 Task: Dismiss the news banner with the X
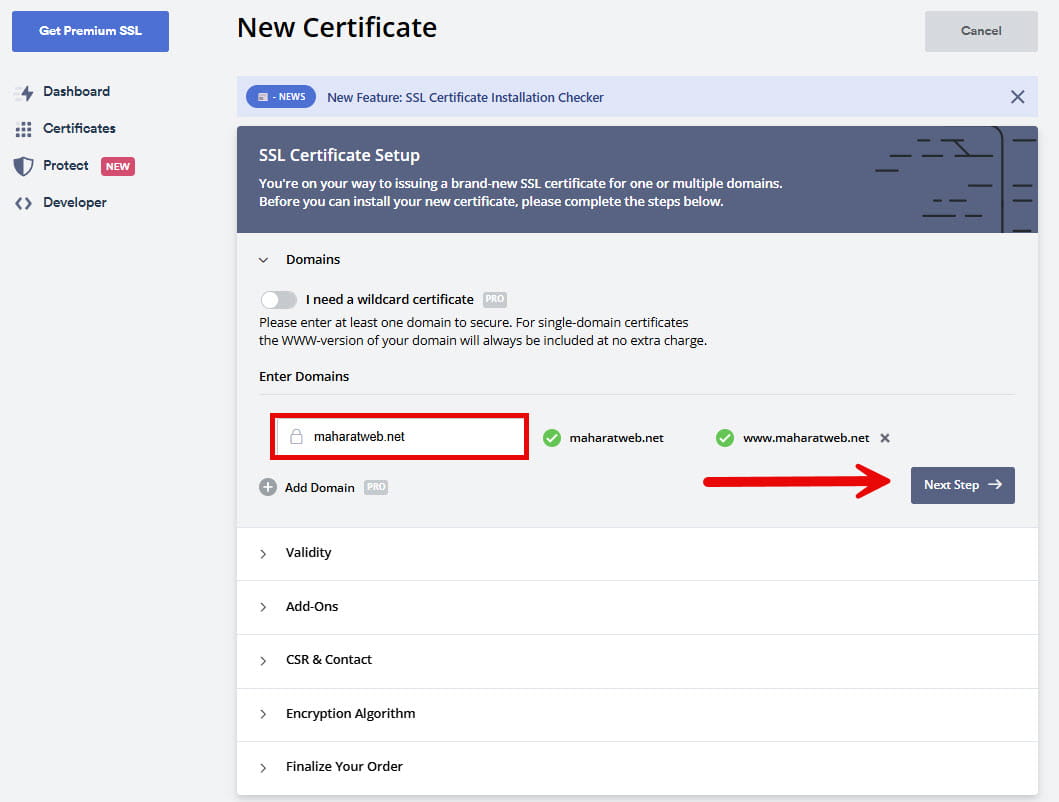pos(1017,97)
